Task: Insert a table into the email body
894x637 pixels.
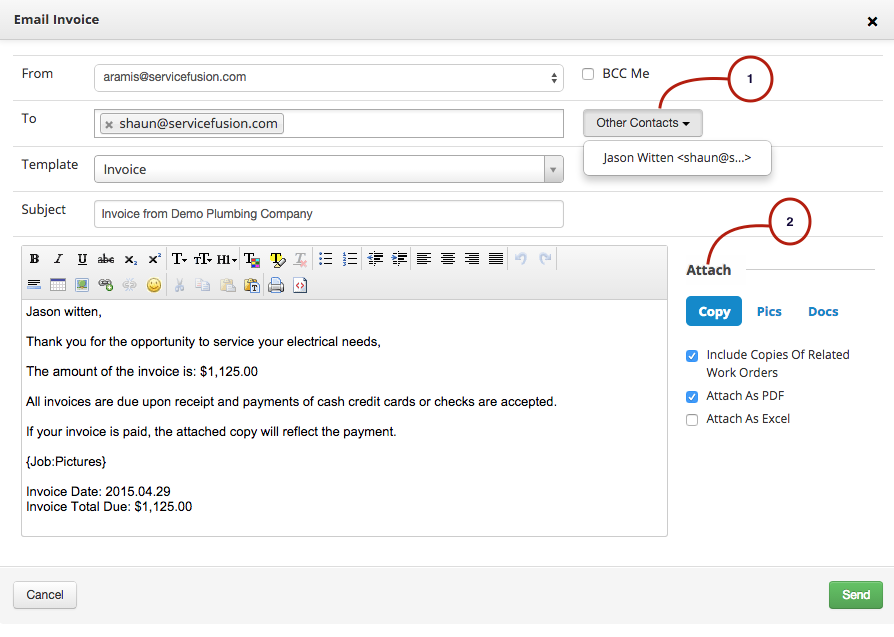Action: [57, 285]
